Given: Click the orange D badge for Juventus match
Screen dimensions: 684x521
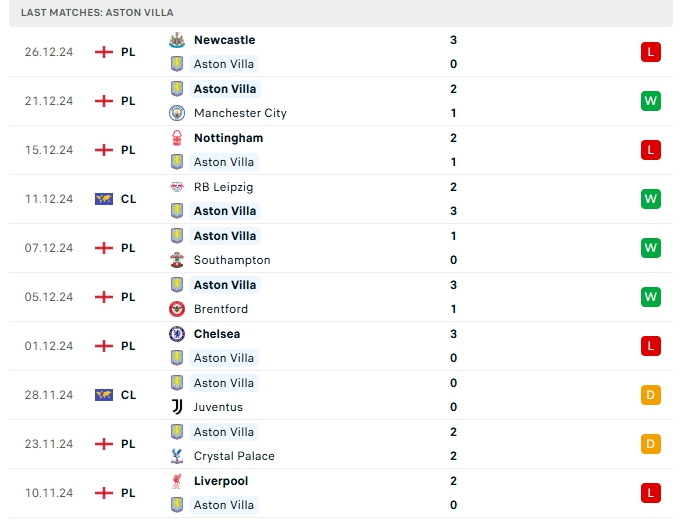Looking at the screenshot, I should (651, 395).
